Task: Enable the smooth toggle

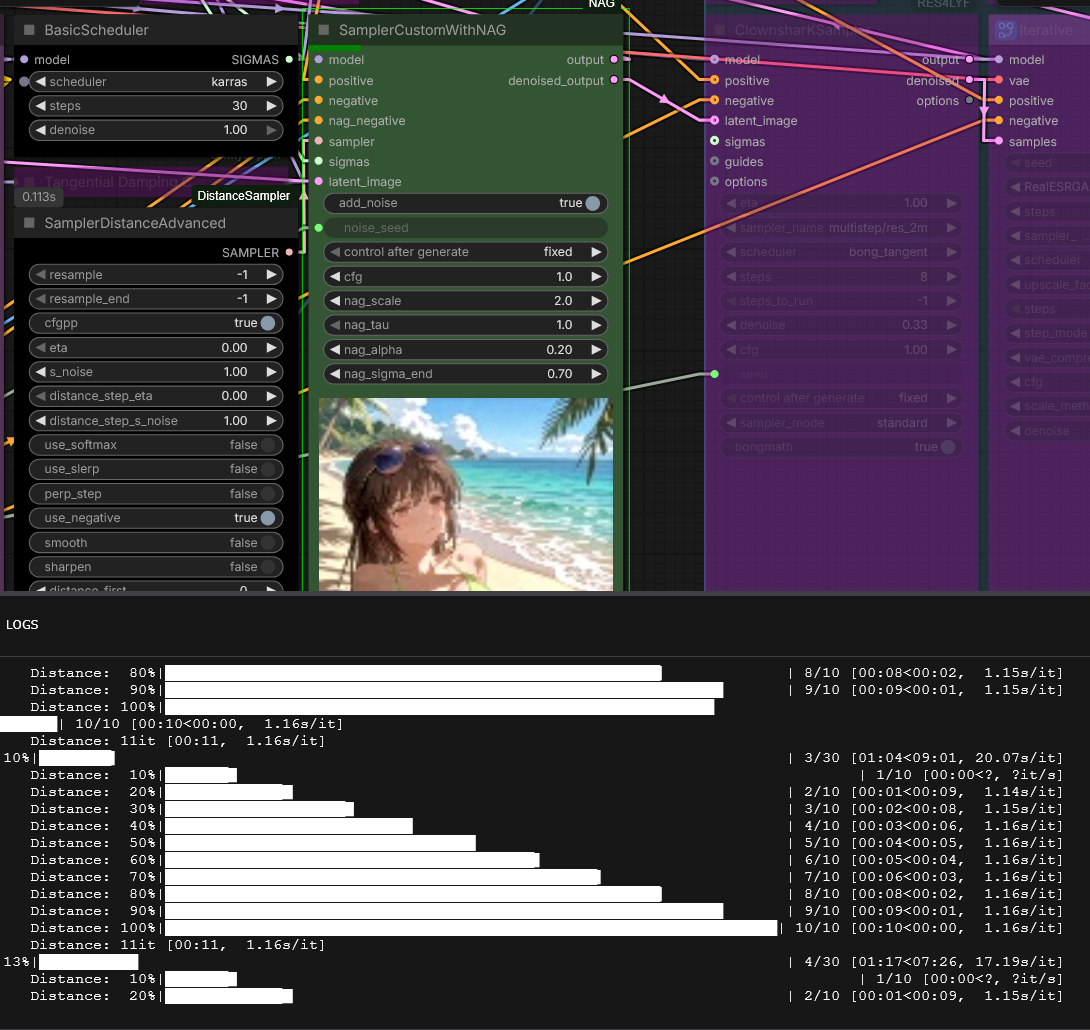Action: 268,543
